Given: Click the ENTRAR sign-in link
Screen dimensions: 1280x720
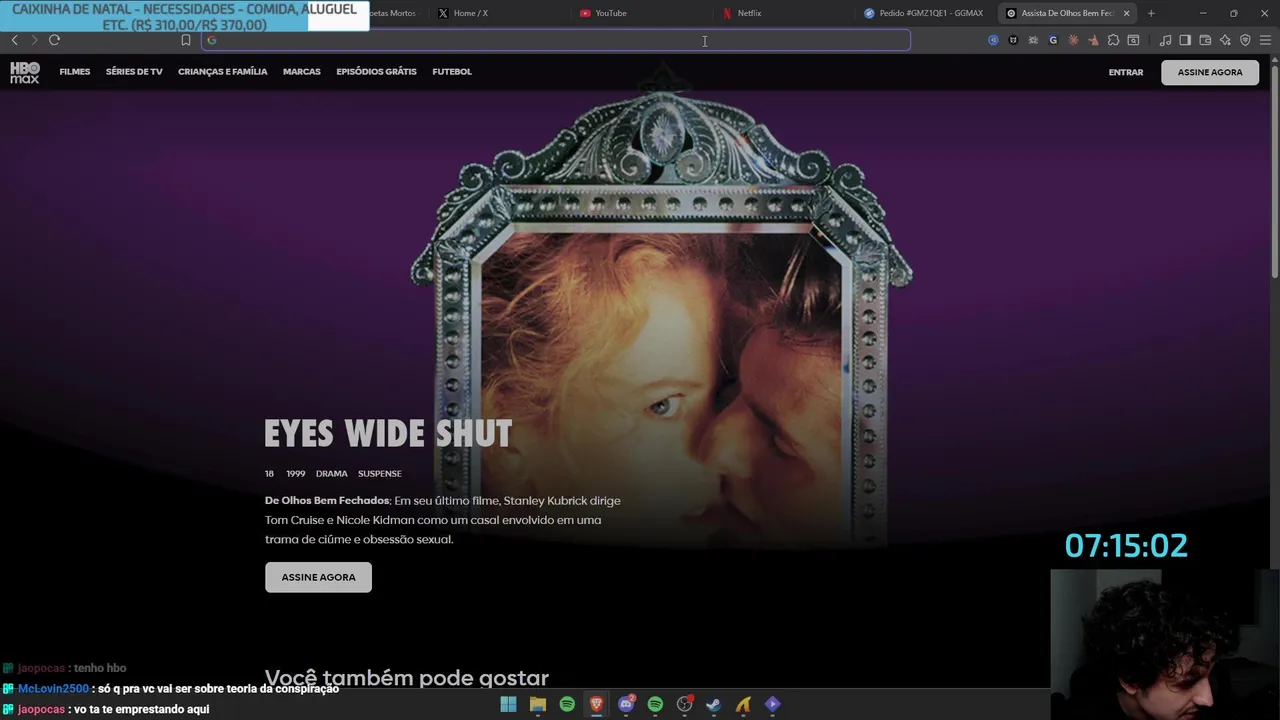Looking at the screenshot, I should pos(1126,72).
